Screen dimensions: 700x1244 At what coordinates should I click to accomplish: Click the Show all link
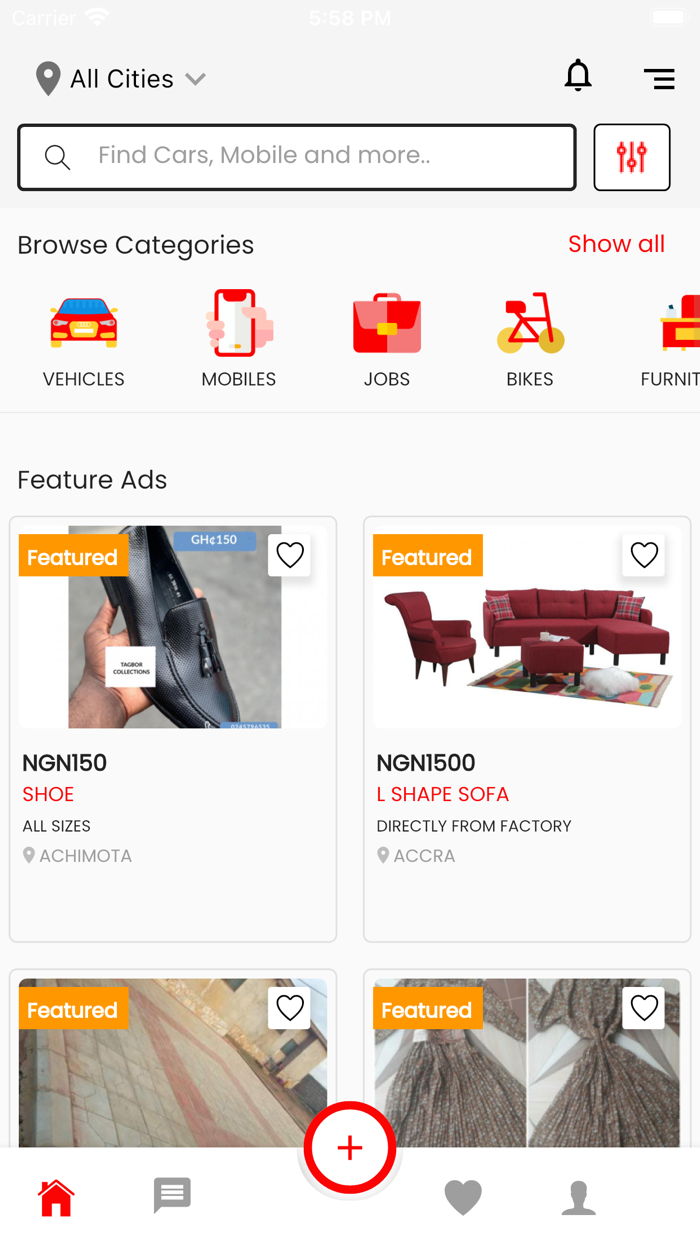pos(616,244)
